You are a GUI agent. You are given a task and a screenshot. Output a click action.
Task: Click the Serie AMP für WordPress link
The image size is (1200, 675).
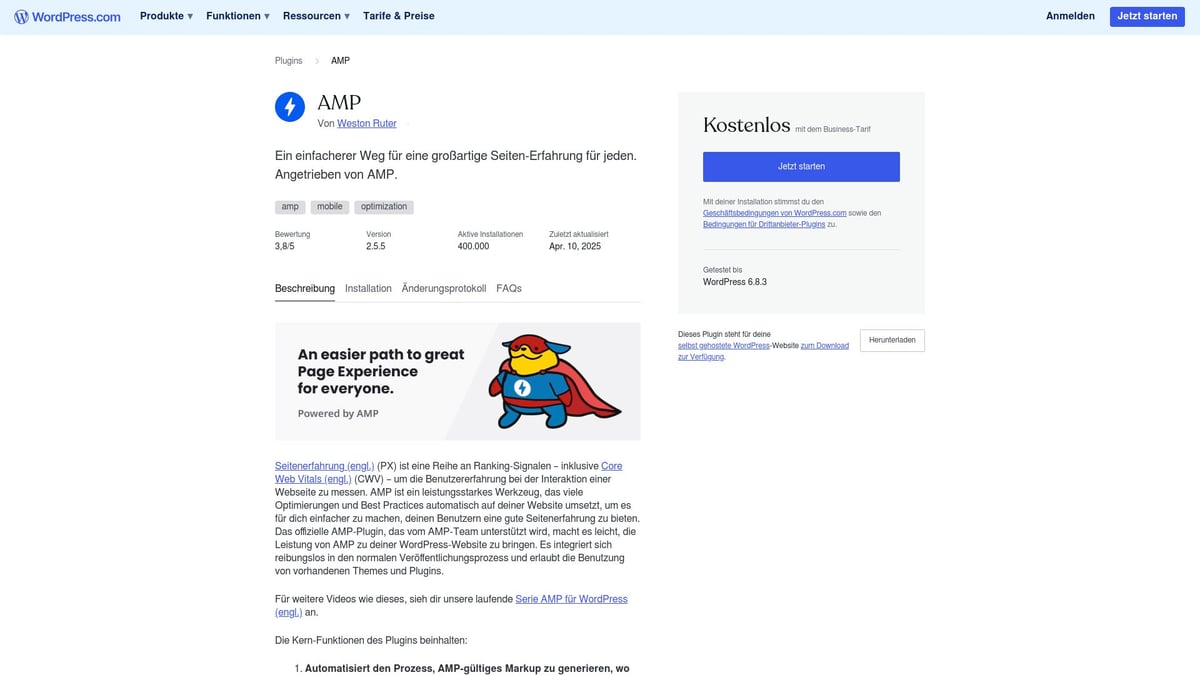click(x=568, y=598)
